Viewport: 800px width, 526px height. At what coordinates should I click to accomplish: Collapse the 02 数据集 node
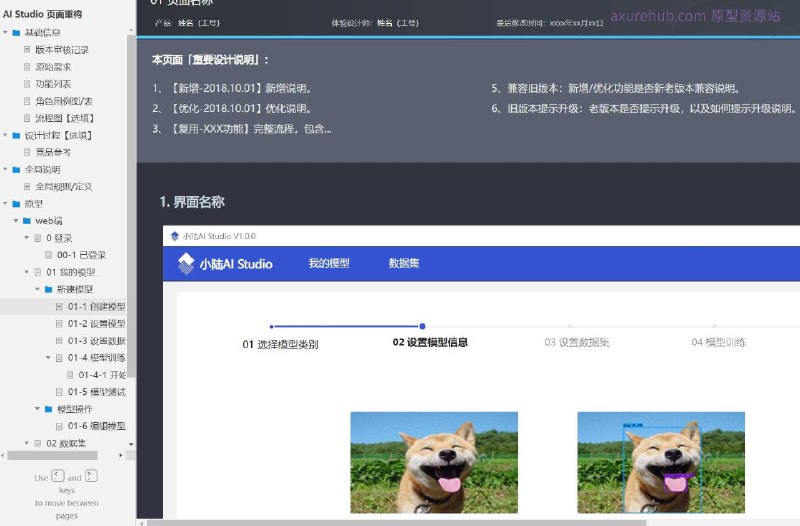tap(27, 443)
